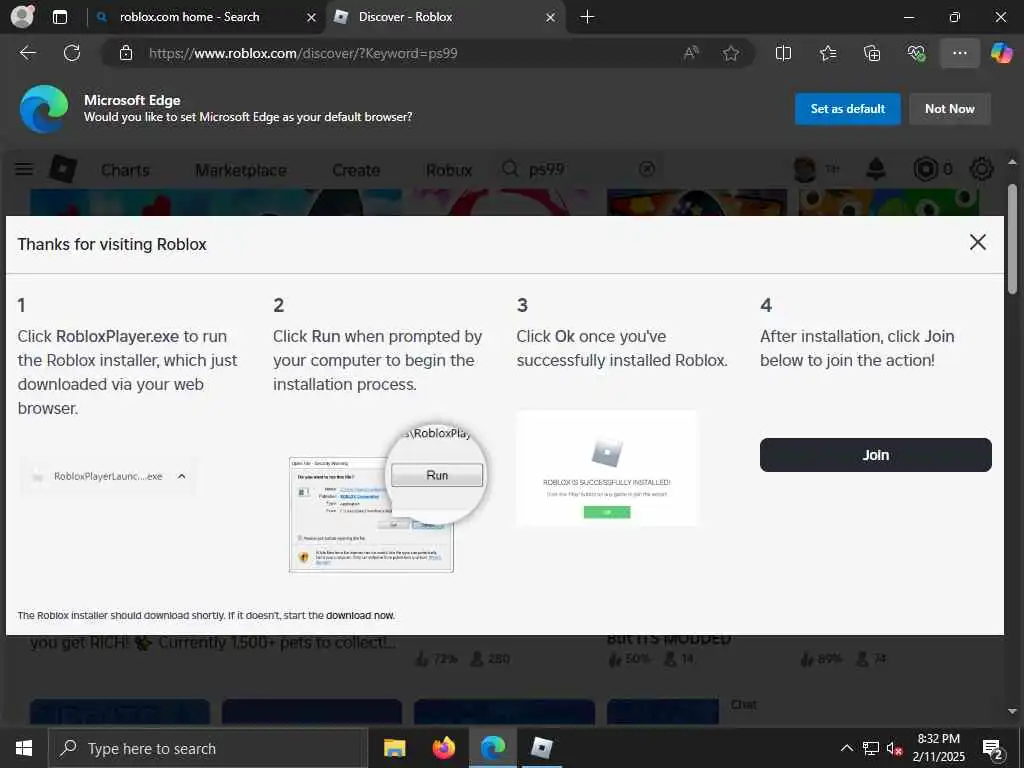Open the Create page
The width and height of the screenshot is (1024, 768).
[x=356, y=170]
